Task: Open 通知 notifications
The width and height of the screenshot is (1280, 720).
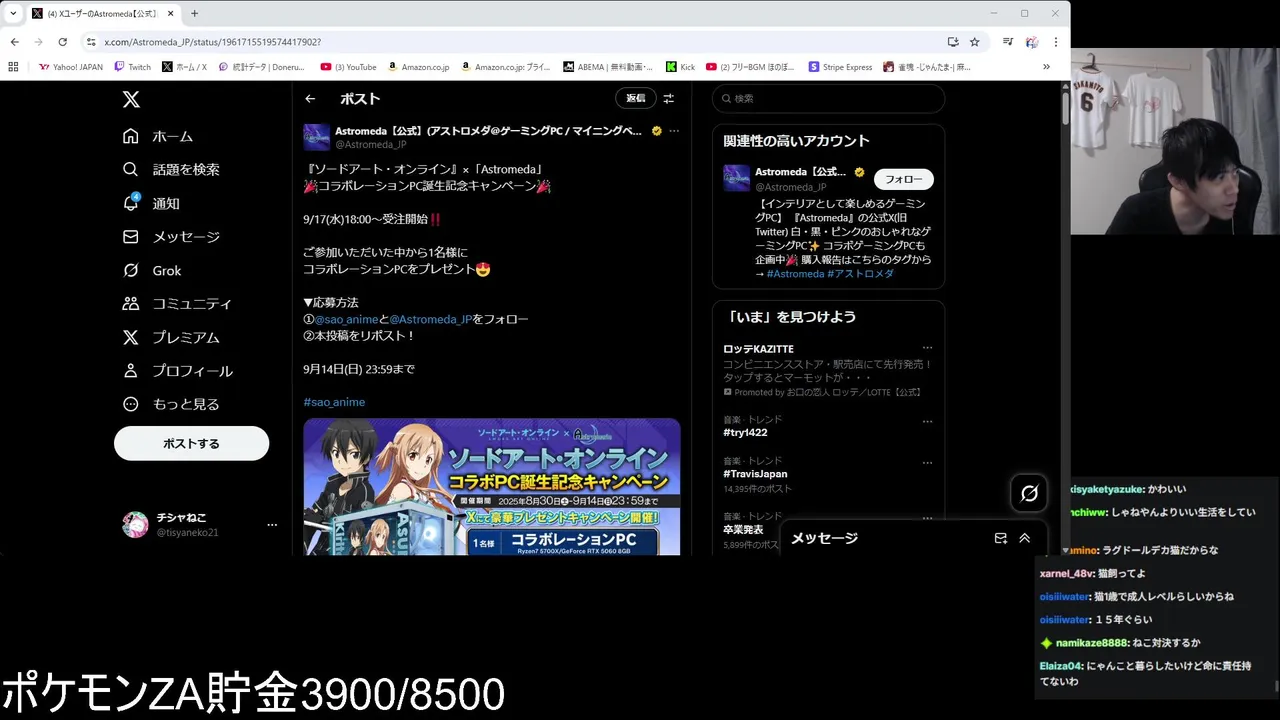Action: click(151, 203)
